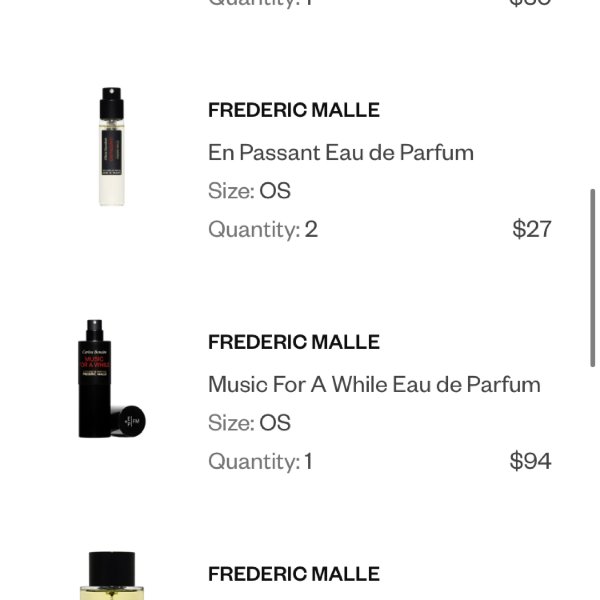Click the cut-off Quantity text at top
The width and height of the screenshot is (600, 600).
[x=261, y=3]
